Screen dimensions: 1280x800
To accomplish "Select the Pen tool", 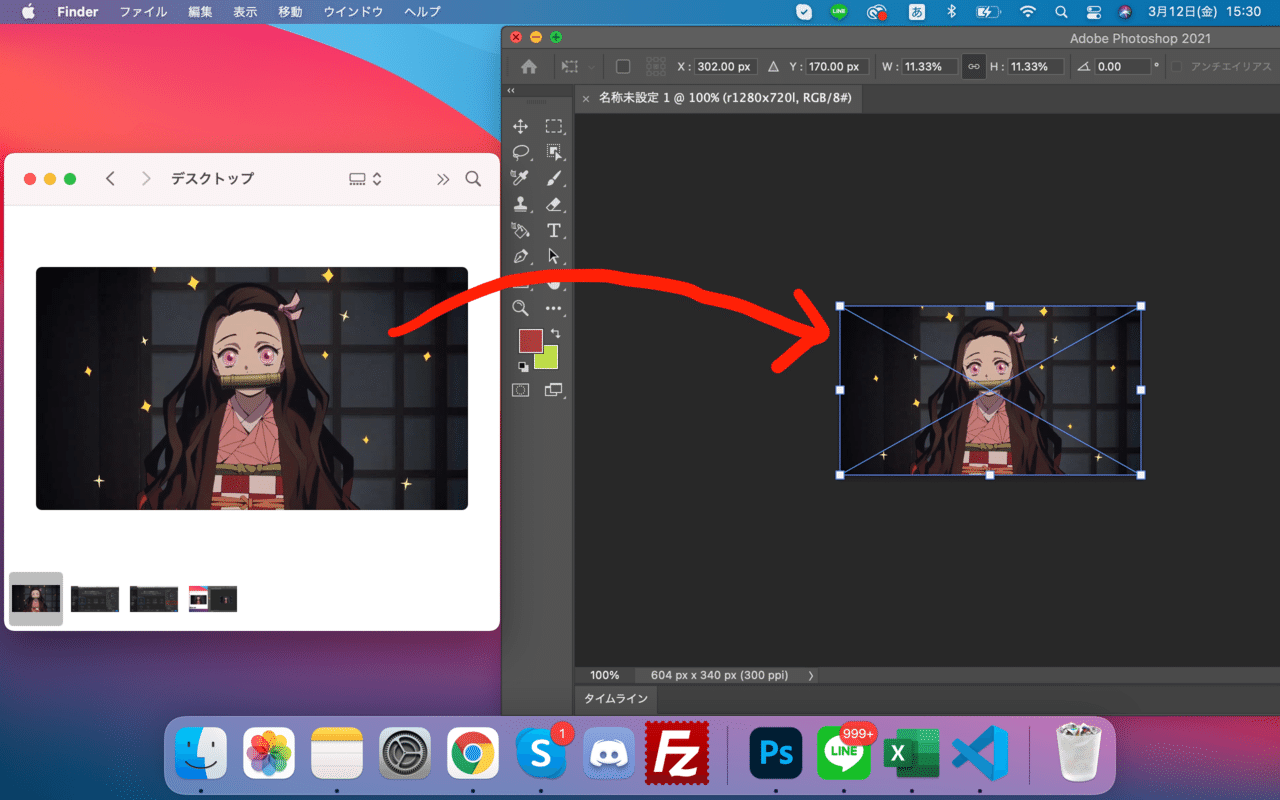I will pos(520,256).
